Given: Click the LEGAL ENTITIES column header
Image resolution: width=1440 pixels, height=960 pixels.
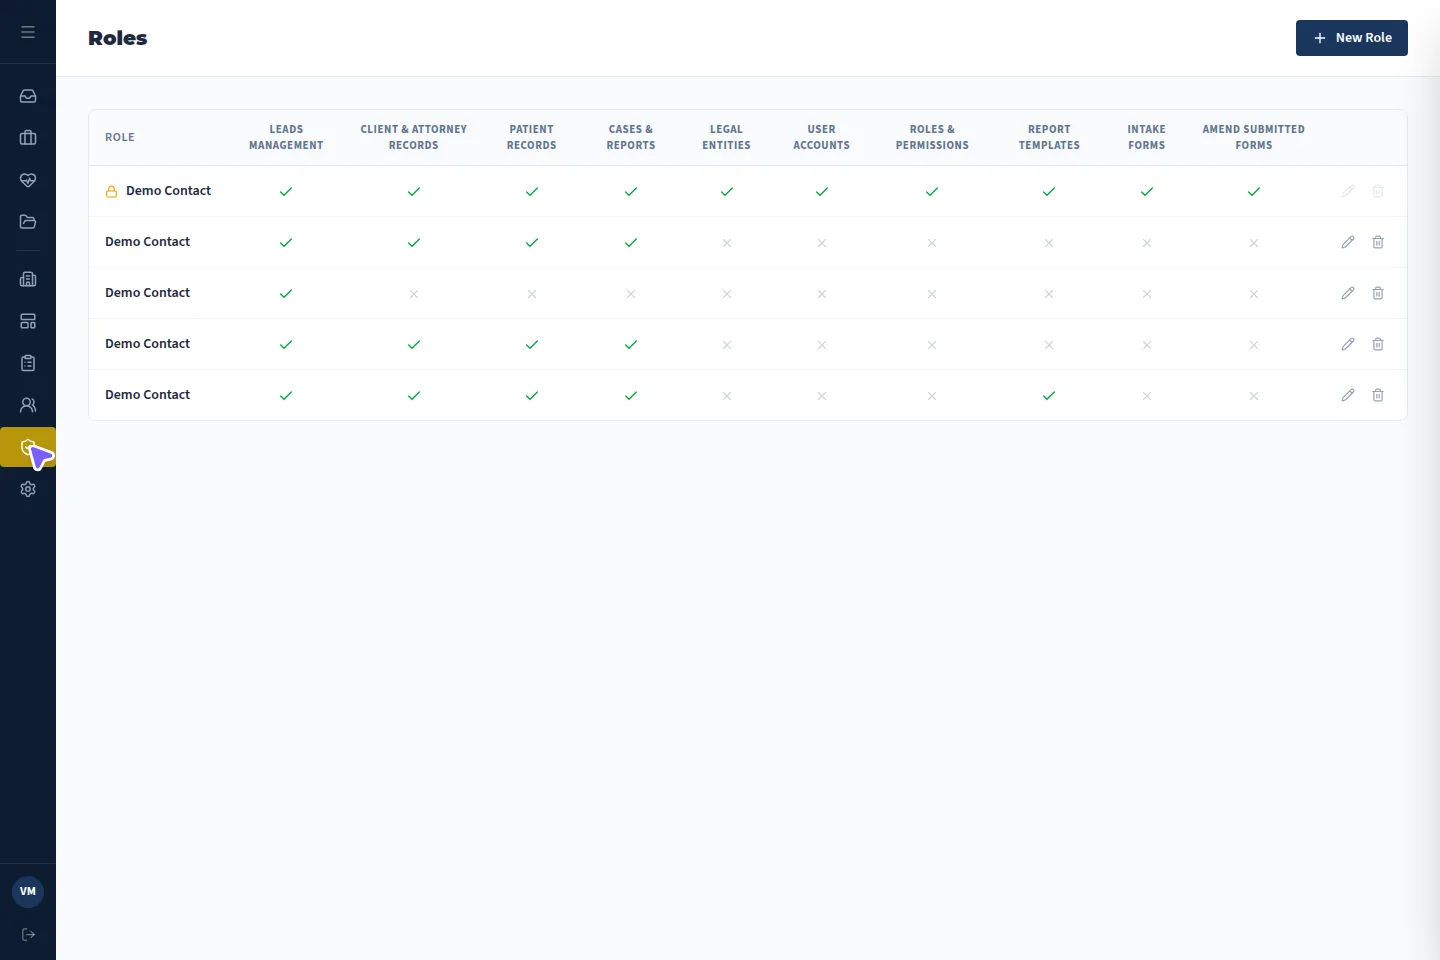Looking at the screenshot, I should (727, 138).
